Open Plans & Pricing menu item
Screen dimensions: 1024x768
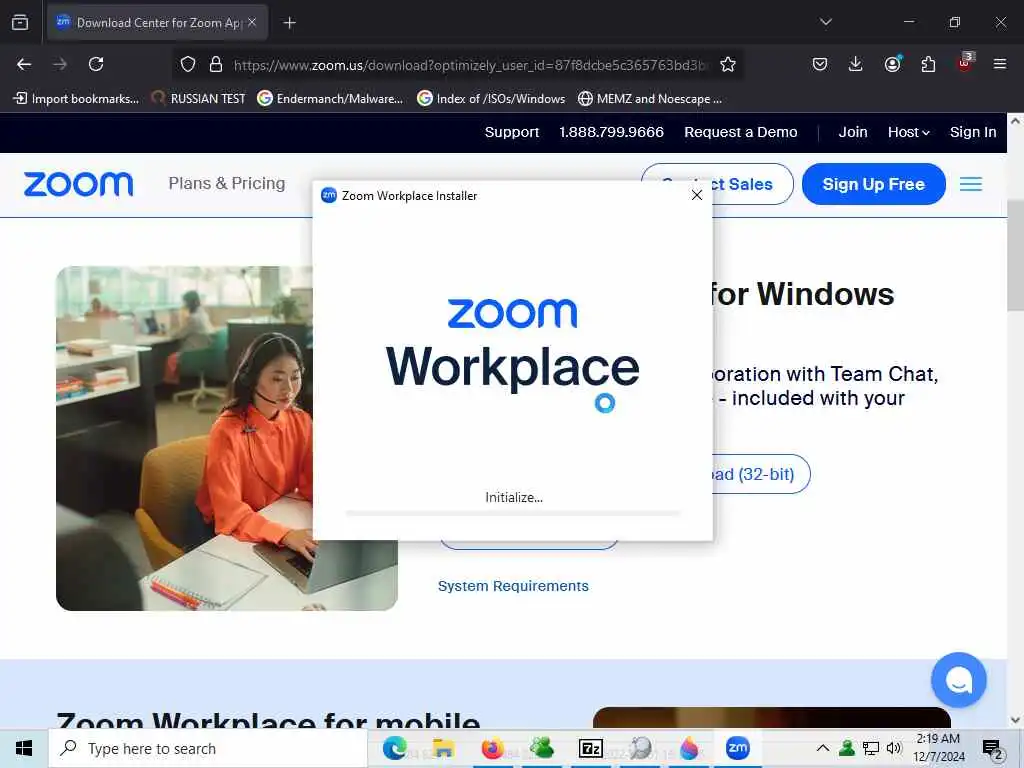tap(227, 184)
